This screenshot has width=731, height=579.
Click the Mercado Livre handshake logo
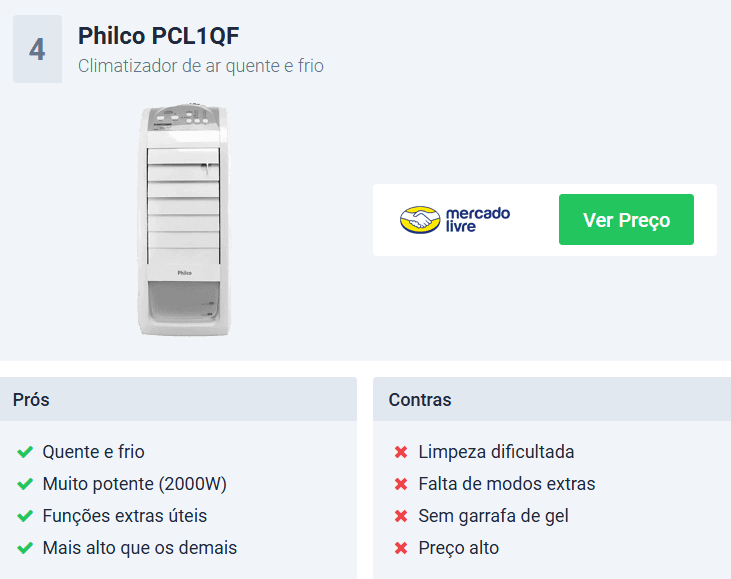[420, 220]
